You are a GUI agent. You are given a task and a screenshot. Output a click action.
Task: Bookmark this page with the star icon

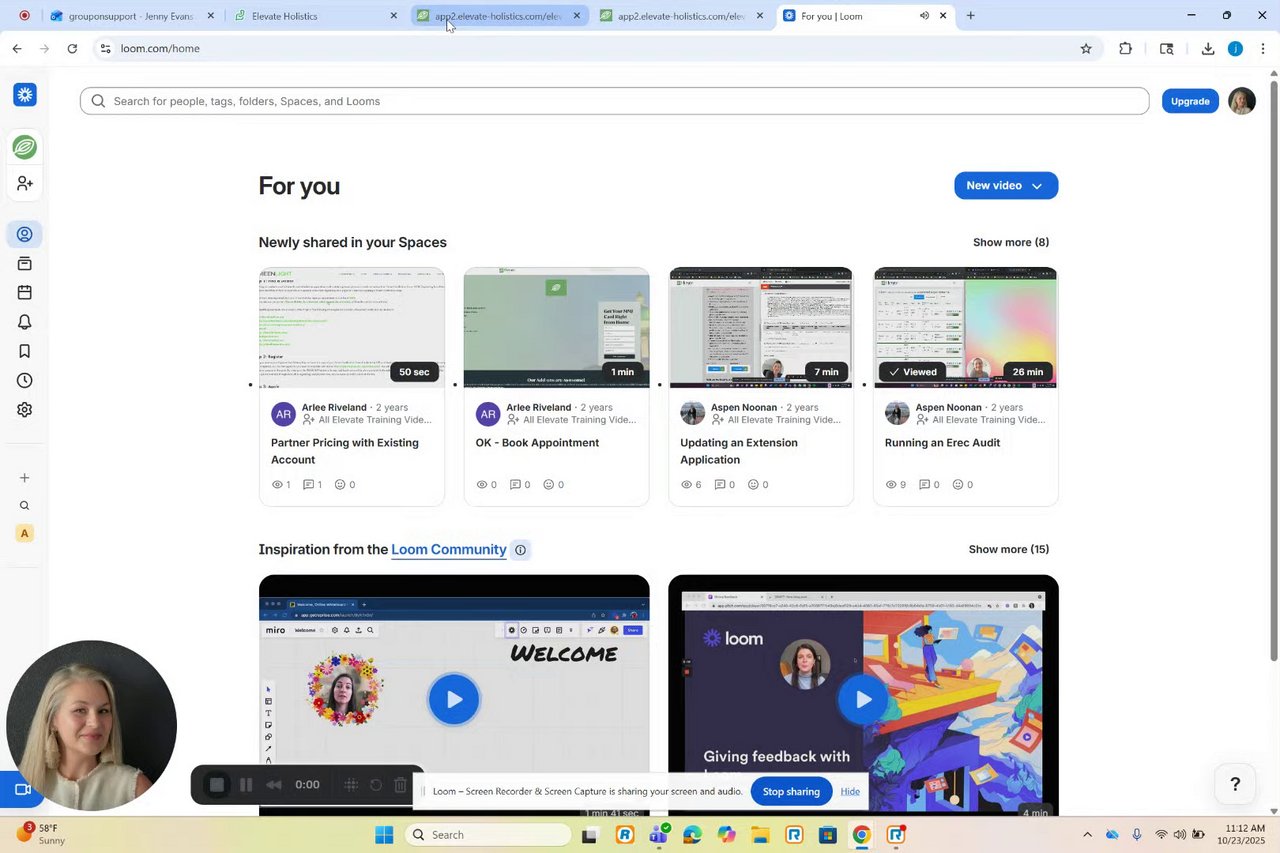1086,48
